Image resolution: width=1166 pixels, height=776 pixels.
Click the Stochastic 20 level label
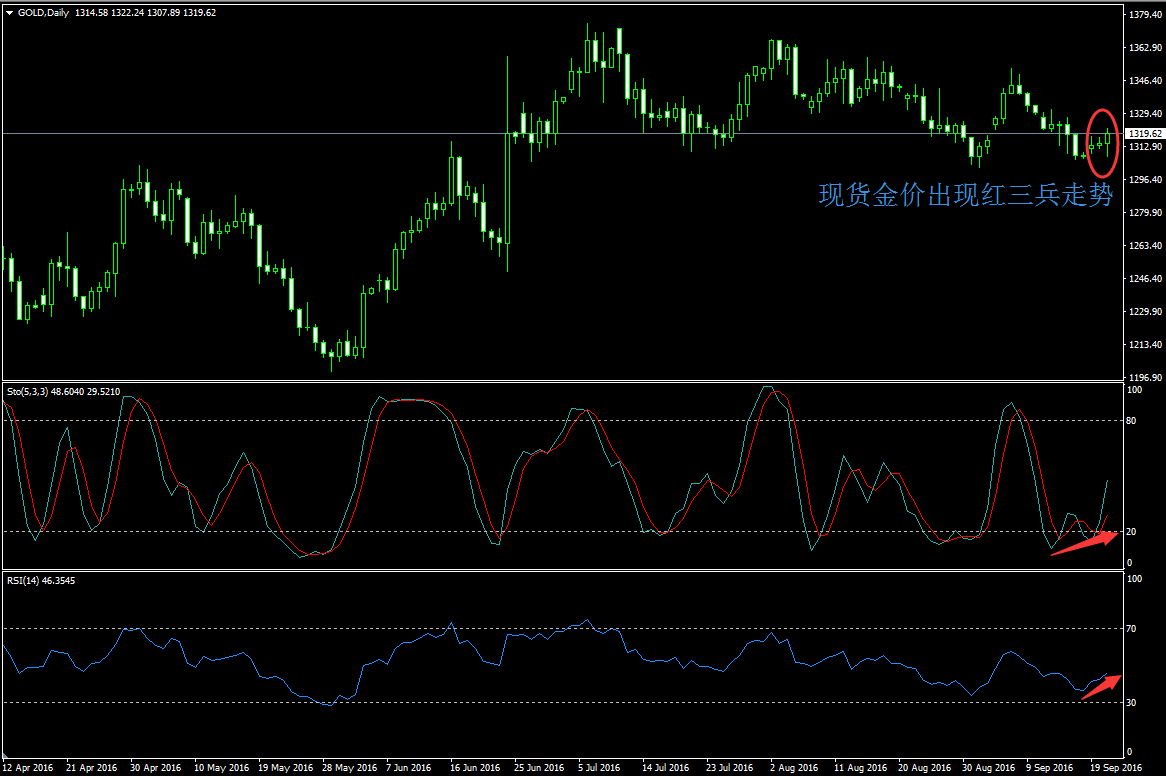pyautogui.click(x=1131, y=532)
